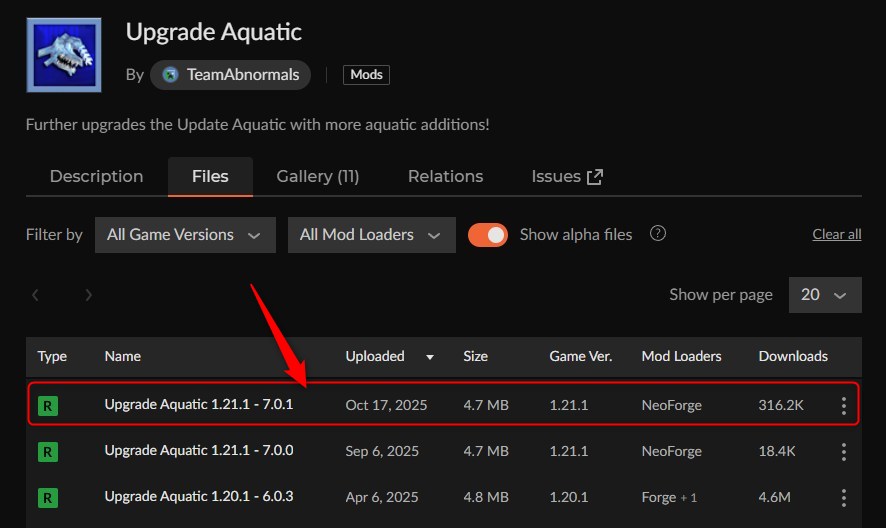Viewport: 886px width, 528px height.
Task: Open the Gallery (11) tab
Action: pos(318,176)
